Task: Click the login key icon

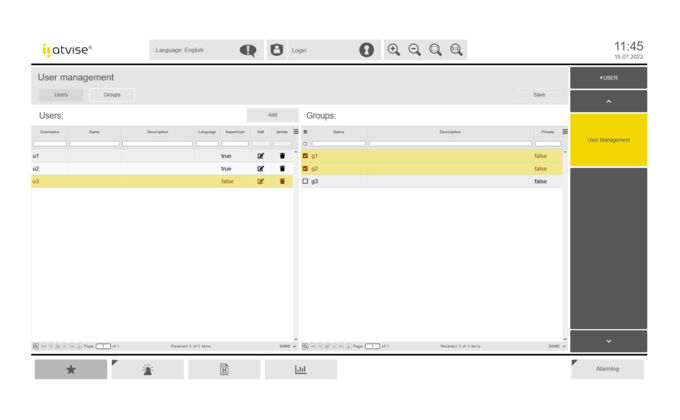Action: 367,50
